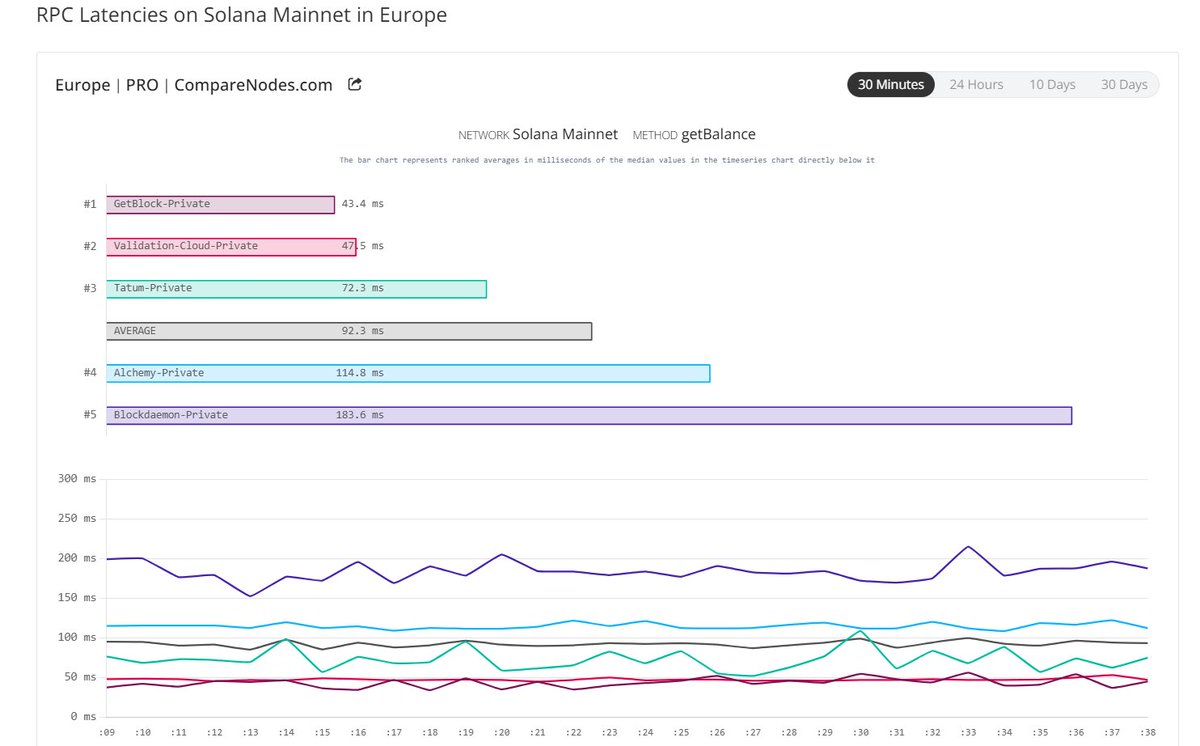Click the :20 time axis label

[x=502, y=733]
